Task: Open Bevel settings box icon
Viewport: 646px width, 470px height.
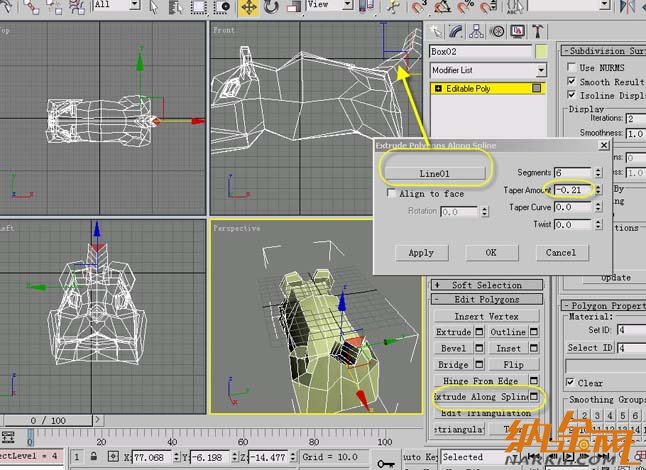Action: click(480, 348)
